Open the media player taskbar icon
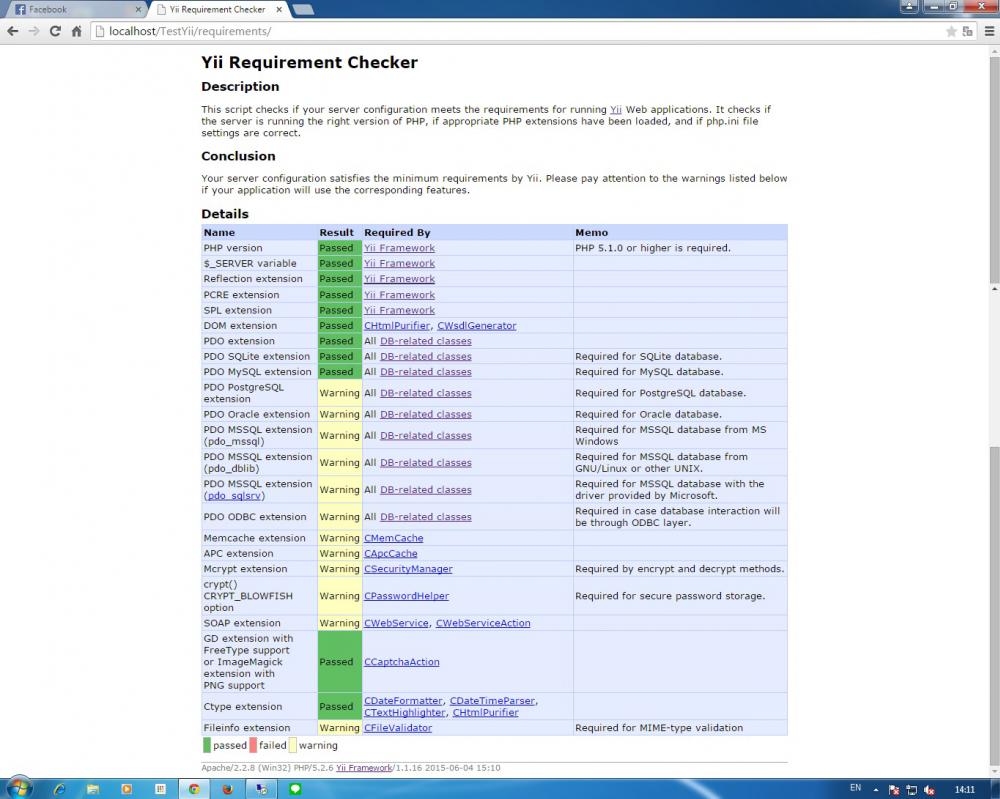The width and height of the screenshot is (1000, 799). point(126,789)
